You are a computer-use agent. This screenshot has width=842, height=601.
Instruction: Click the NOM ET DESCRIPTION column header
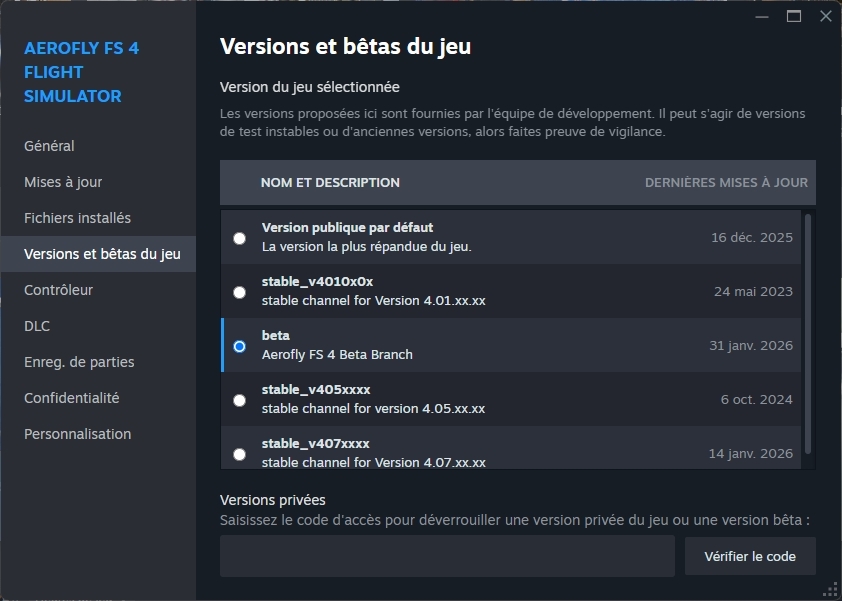click(330, 183)
